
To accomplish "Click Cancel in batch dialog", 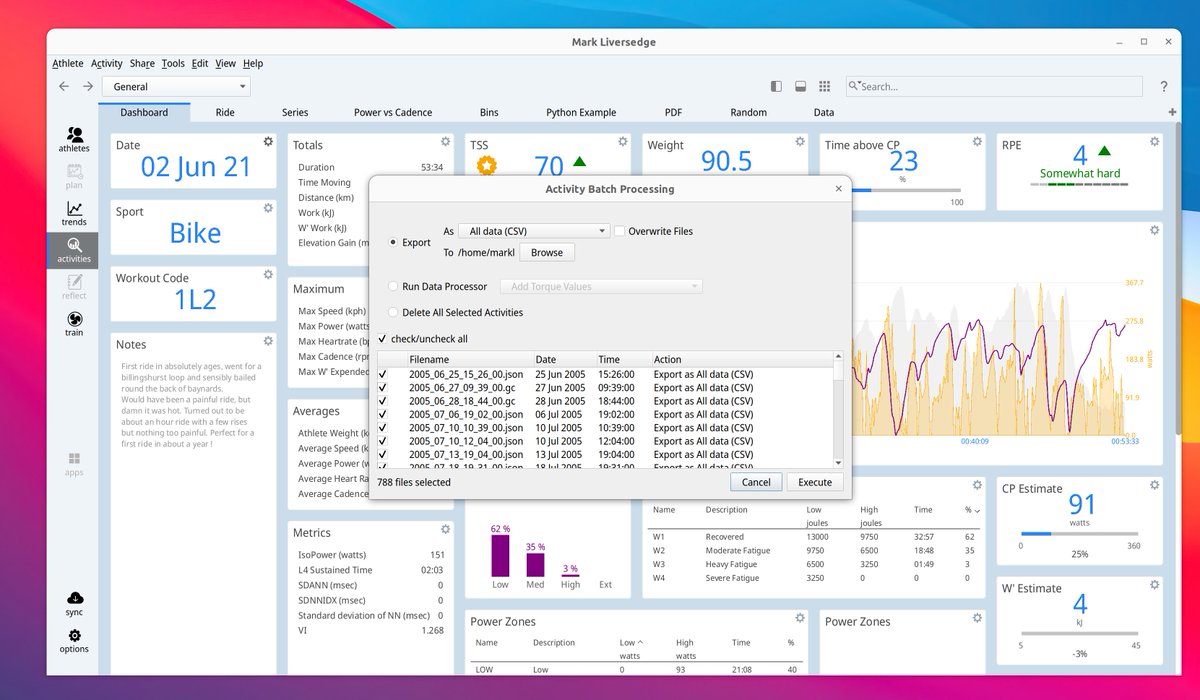I will point(756,482).
